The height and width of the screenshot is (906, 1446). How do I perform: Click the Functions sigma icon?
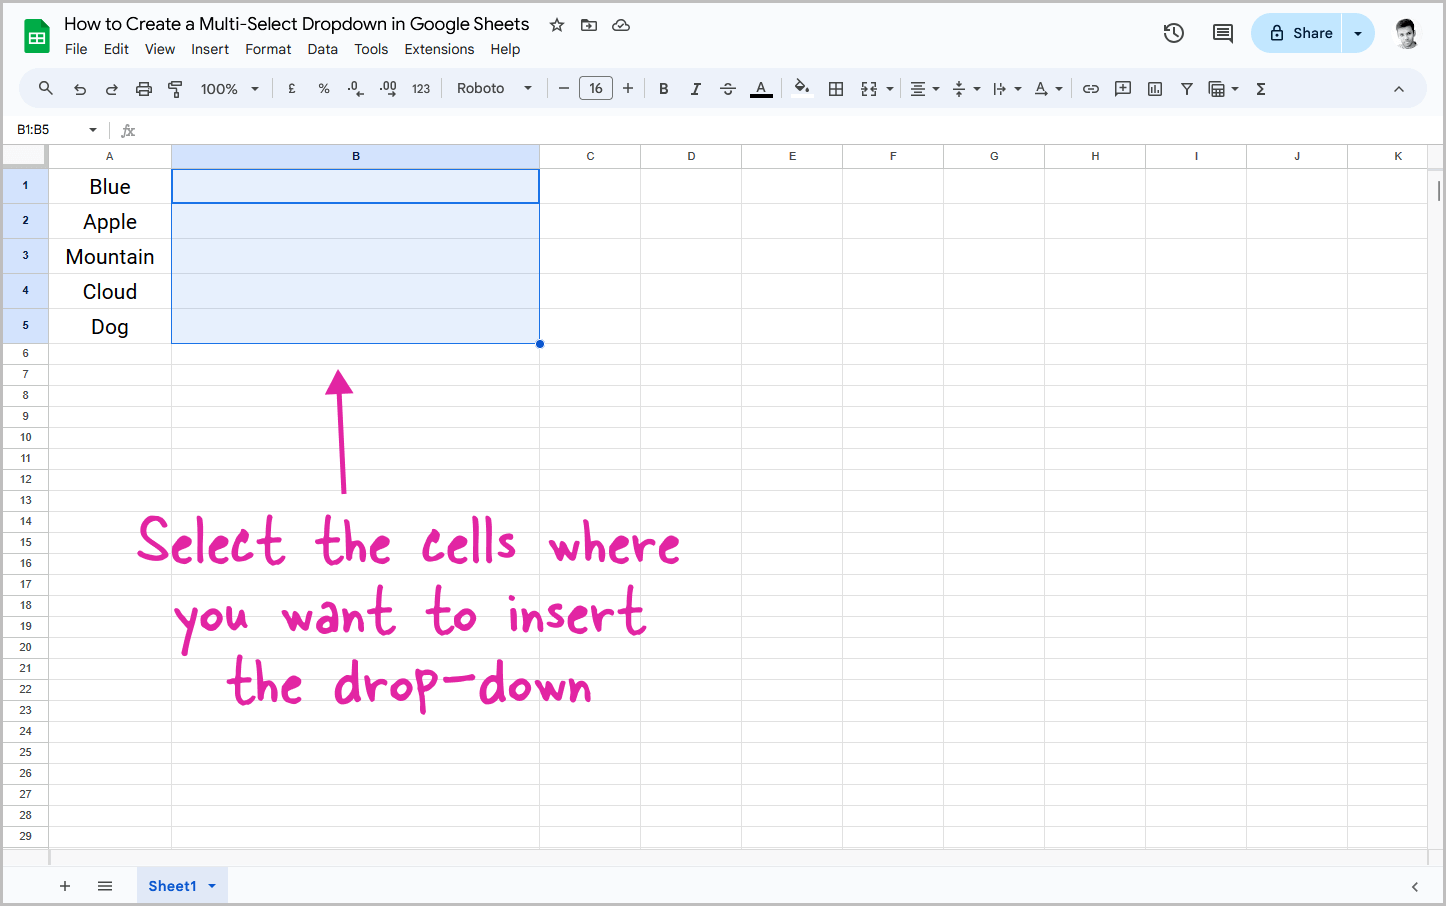(1261, 89)
